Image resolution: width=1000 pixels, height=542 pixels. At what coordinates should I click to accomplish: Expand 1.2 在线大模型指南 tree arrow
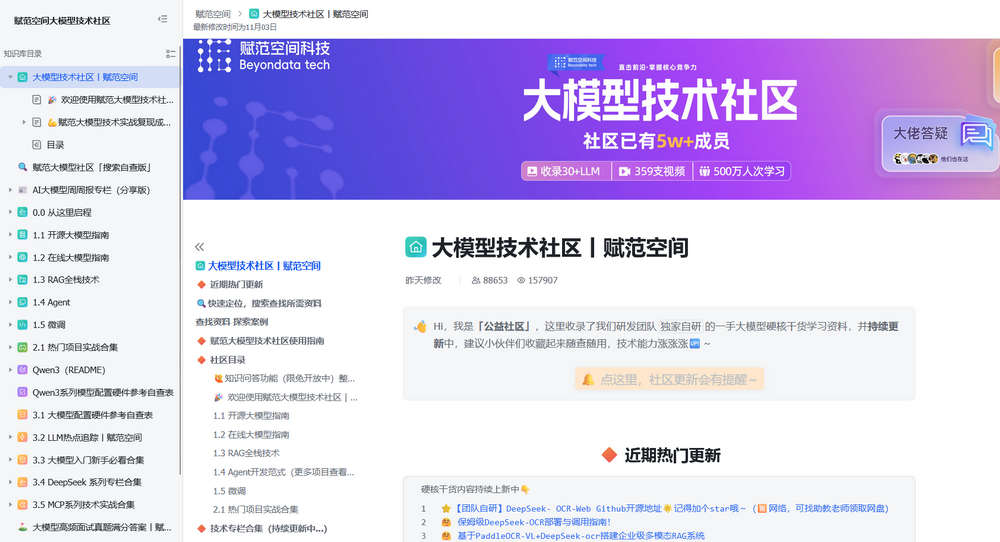click(10, 258)
